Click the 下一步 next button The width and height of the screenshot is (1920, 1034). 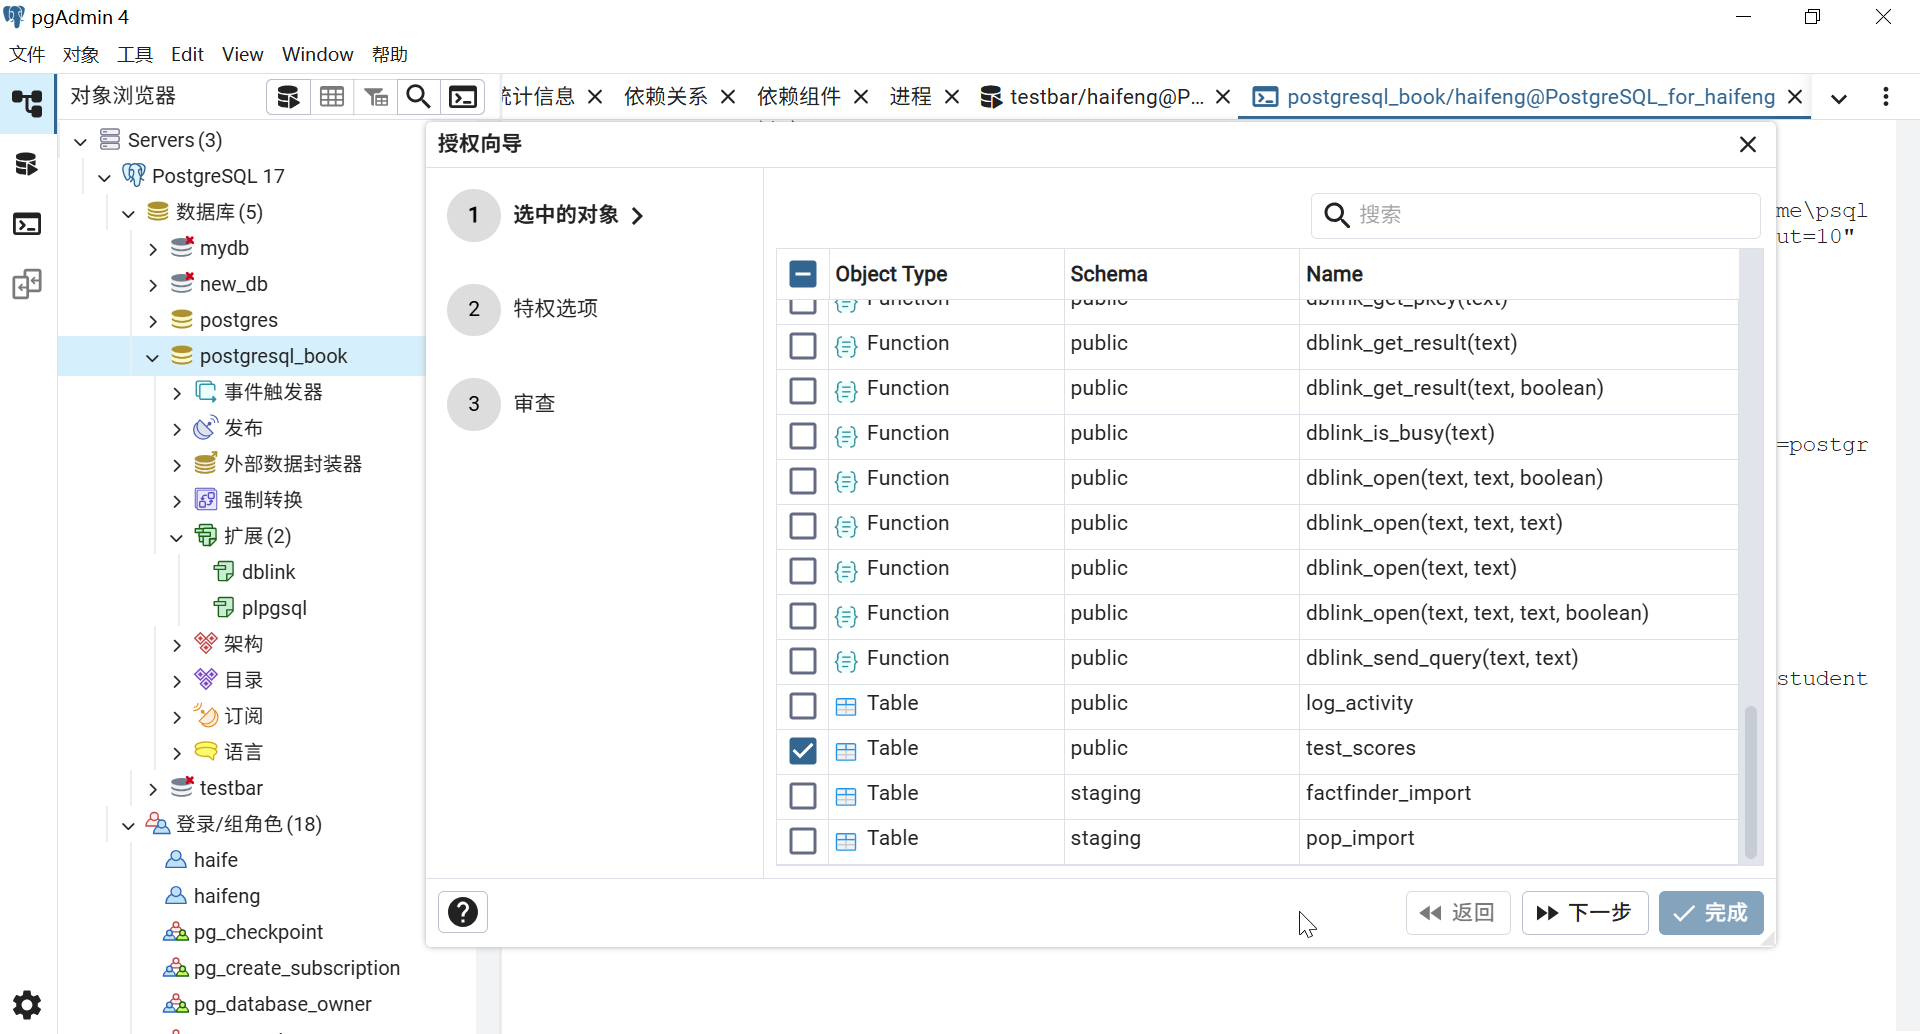coord(1584,913)
